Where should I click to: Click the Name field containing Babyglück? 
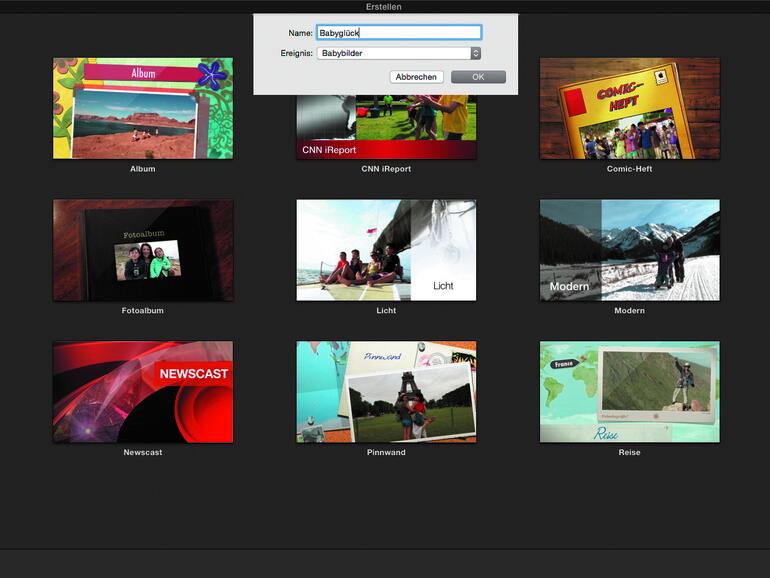point(399,32)
